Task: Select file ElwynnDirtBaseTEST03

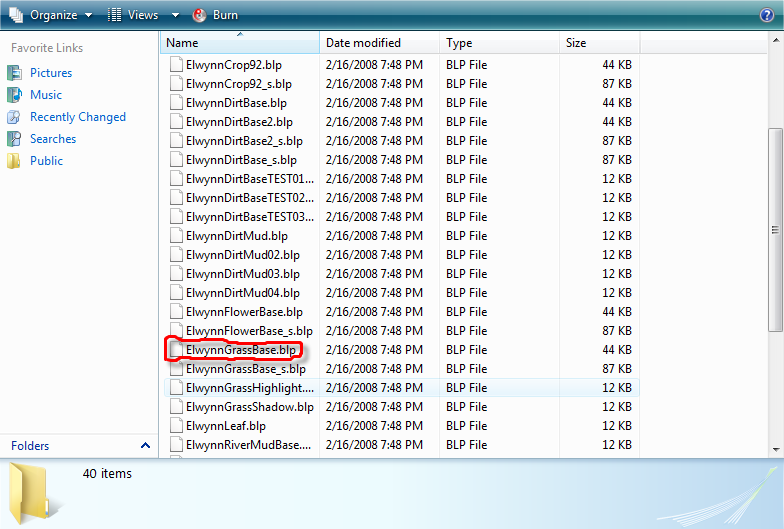Action: 250,217
